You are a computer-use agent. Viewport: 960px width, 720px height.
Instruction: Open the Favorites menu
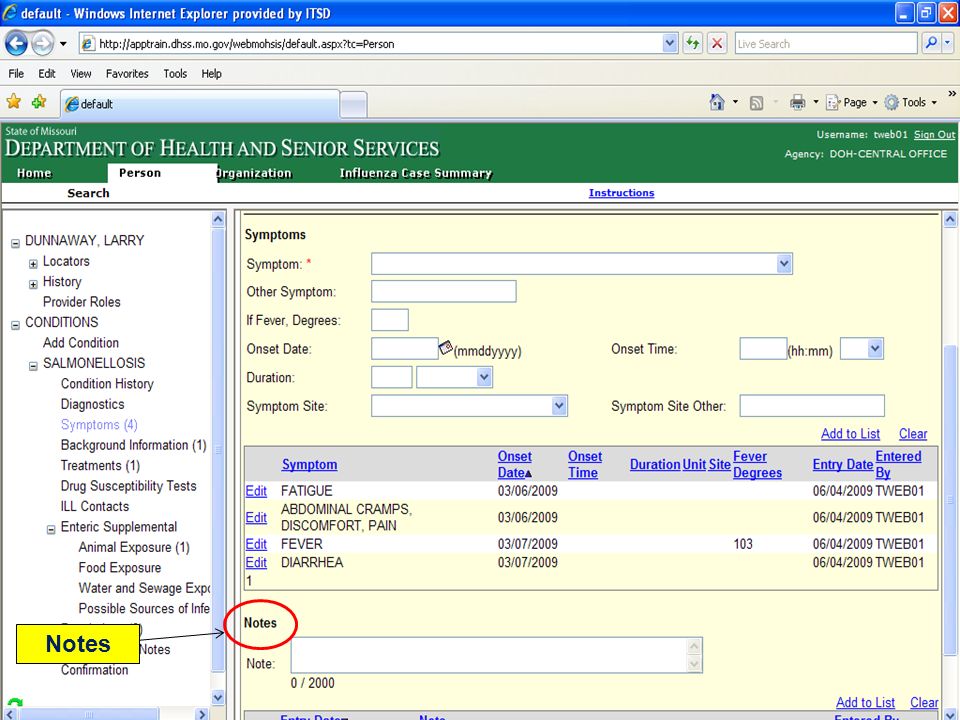[127, 73]
